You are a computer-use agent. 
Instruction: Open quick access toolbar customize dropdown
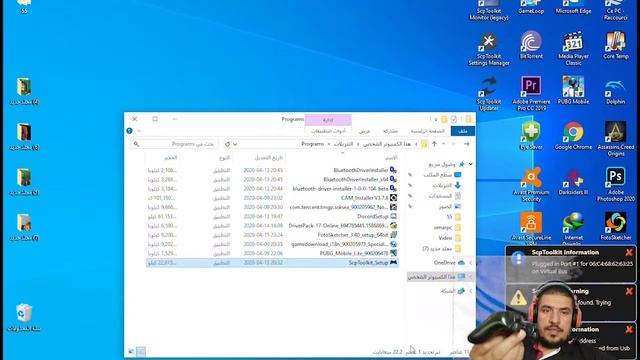(436, 120)
